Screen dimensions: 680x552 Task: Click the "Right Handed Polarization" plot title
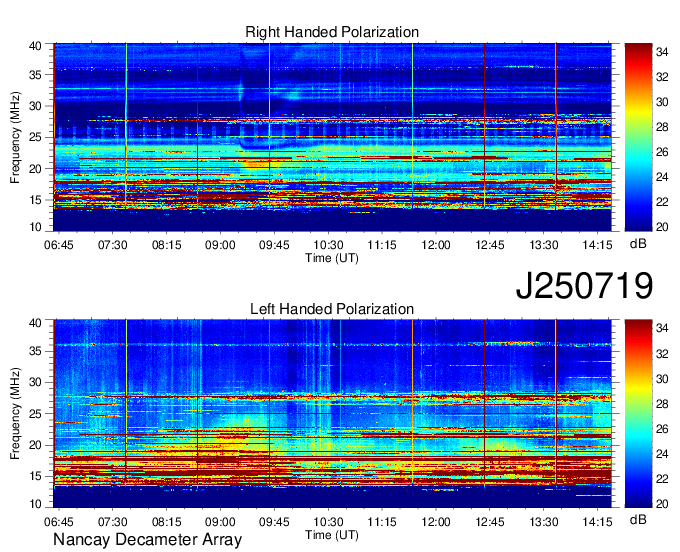[x=332, y=32]
